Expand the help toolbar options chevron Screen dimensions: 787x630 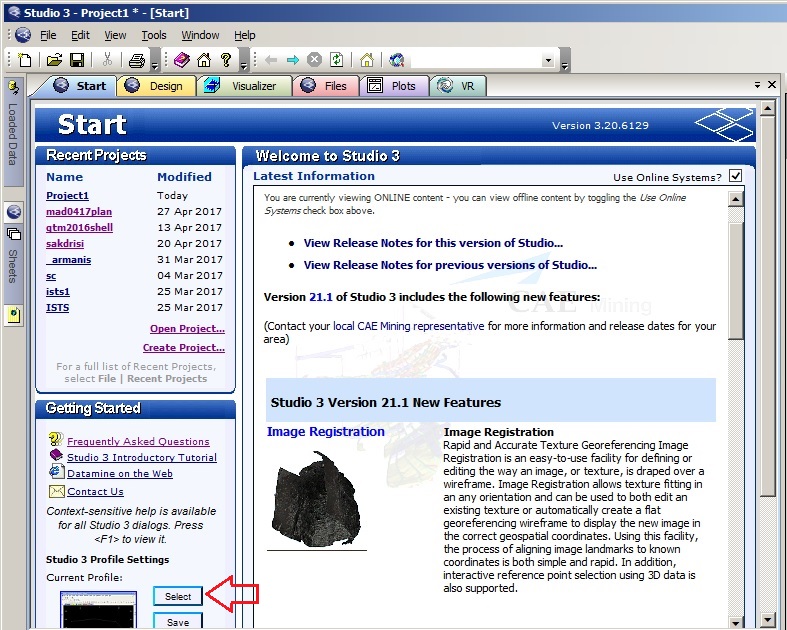click(x=243, y=62)
